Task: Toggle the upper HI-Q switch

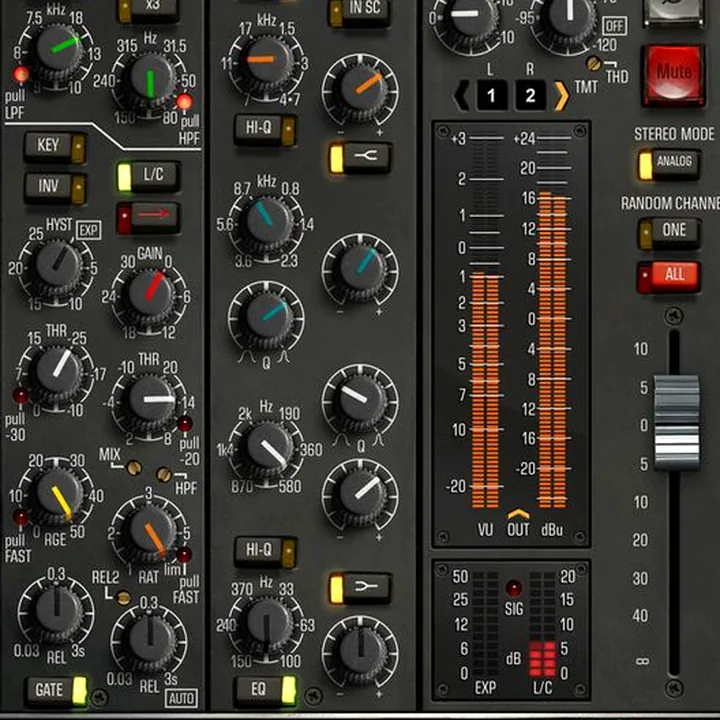Action: pos(266,129)
